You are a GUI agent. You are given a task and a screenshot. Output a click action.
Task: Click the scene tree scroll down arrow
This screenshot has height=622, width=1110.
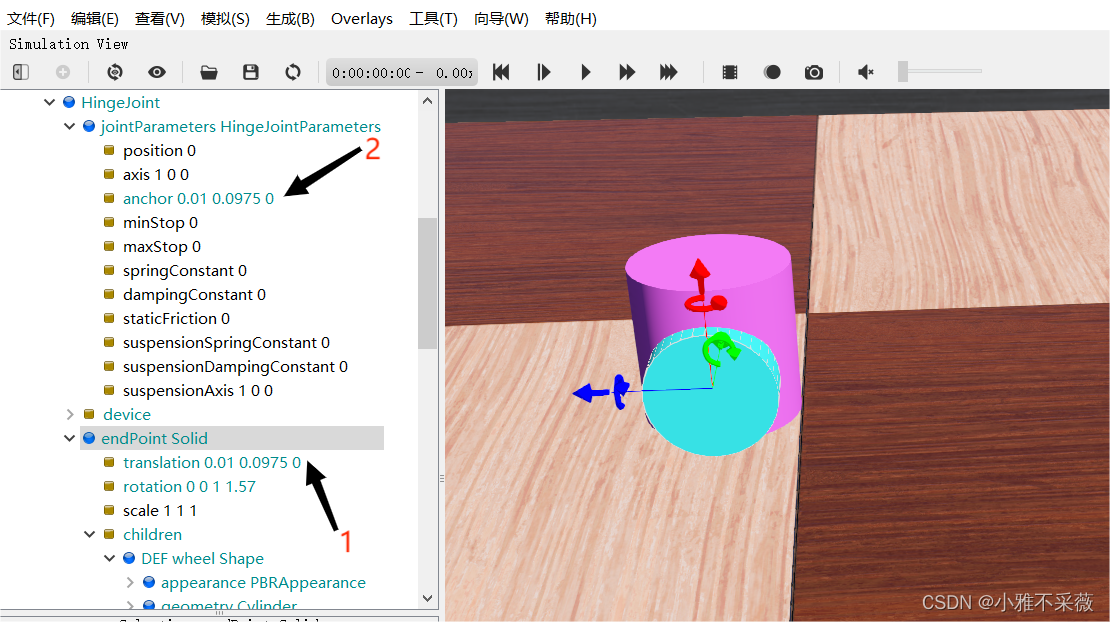pyautogui.click(x=428, y=598)
